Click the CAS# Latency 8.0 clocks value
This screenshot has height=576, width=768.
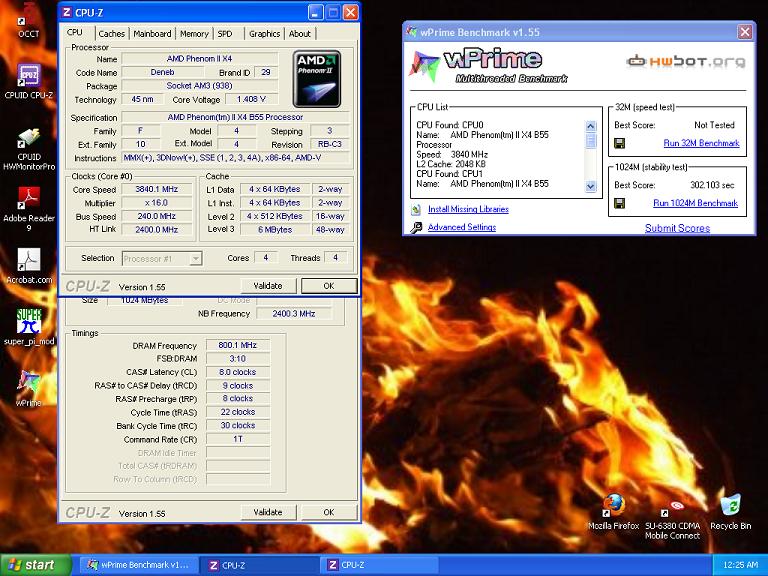238,372
